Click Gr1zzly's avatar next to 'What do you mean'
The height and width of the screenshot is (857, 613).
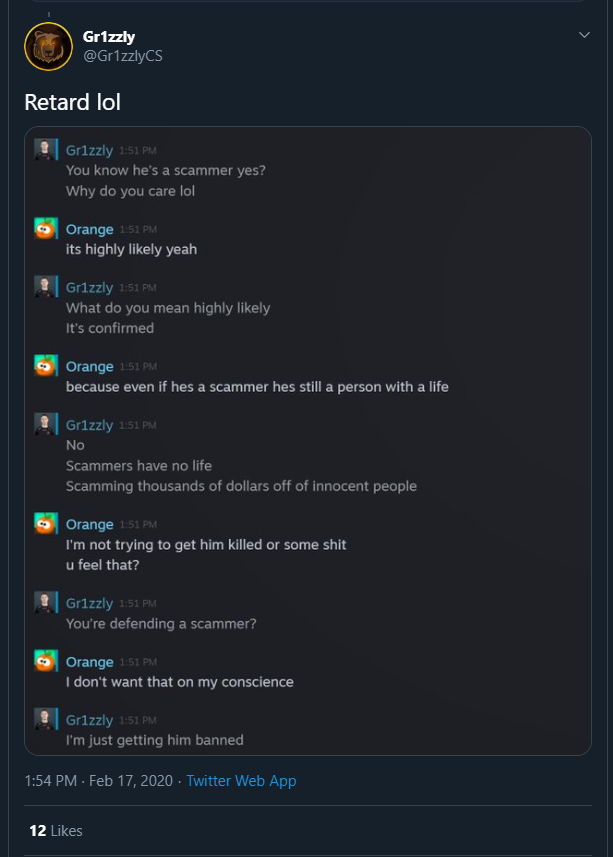coord(44,286)
